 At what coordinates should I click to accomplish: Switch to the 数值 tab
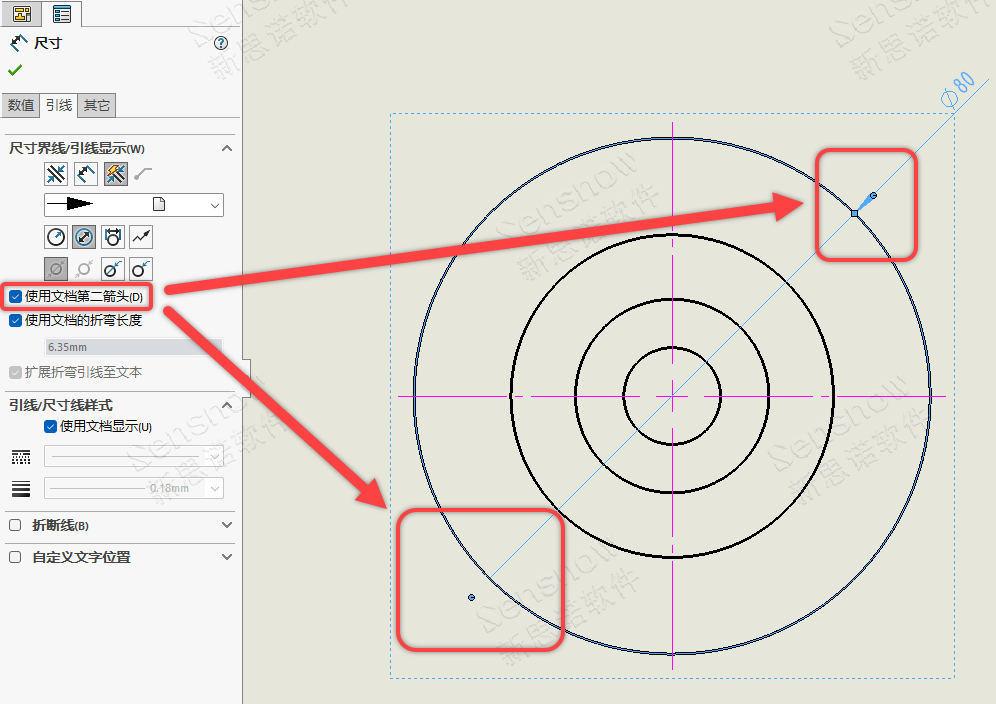pyautogui.click(x=21, y=105)
